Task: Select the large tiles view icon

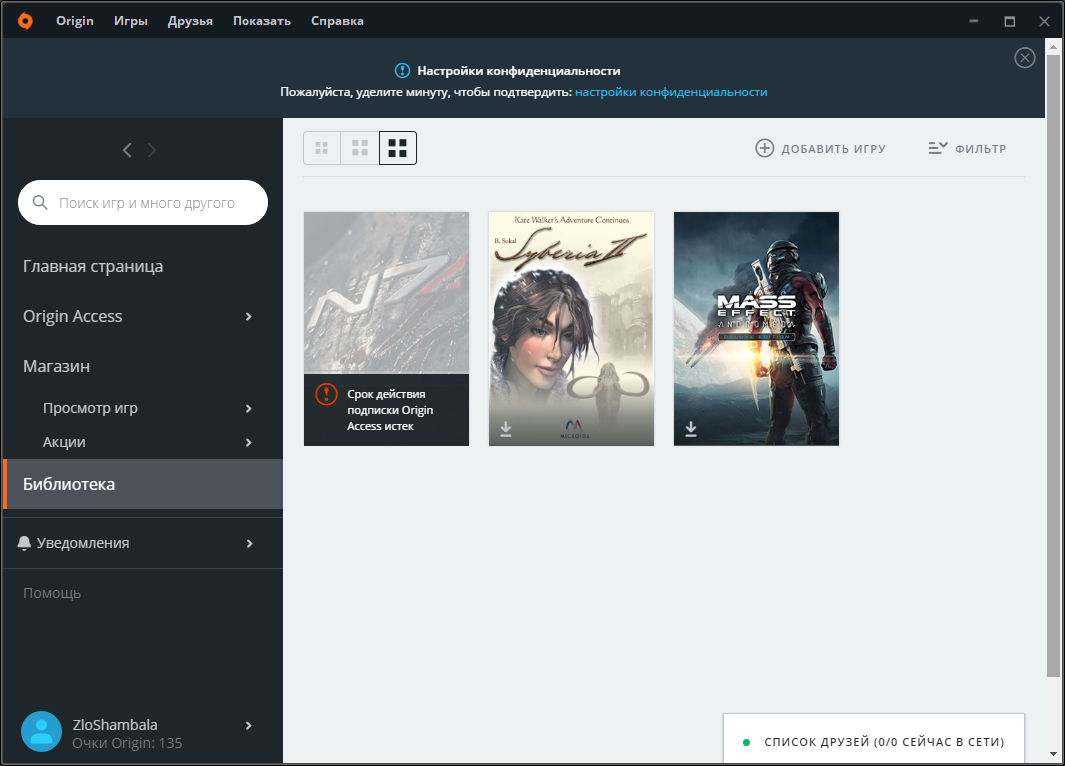Action: 398,148
